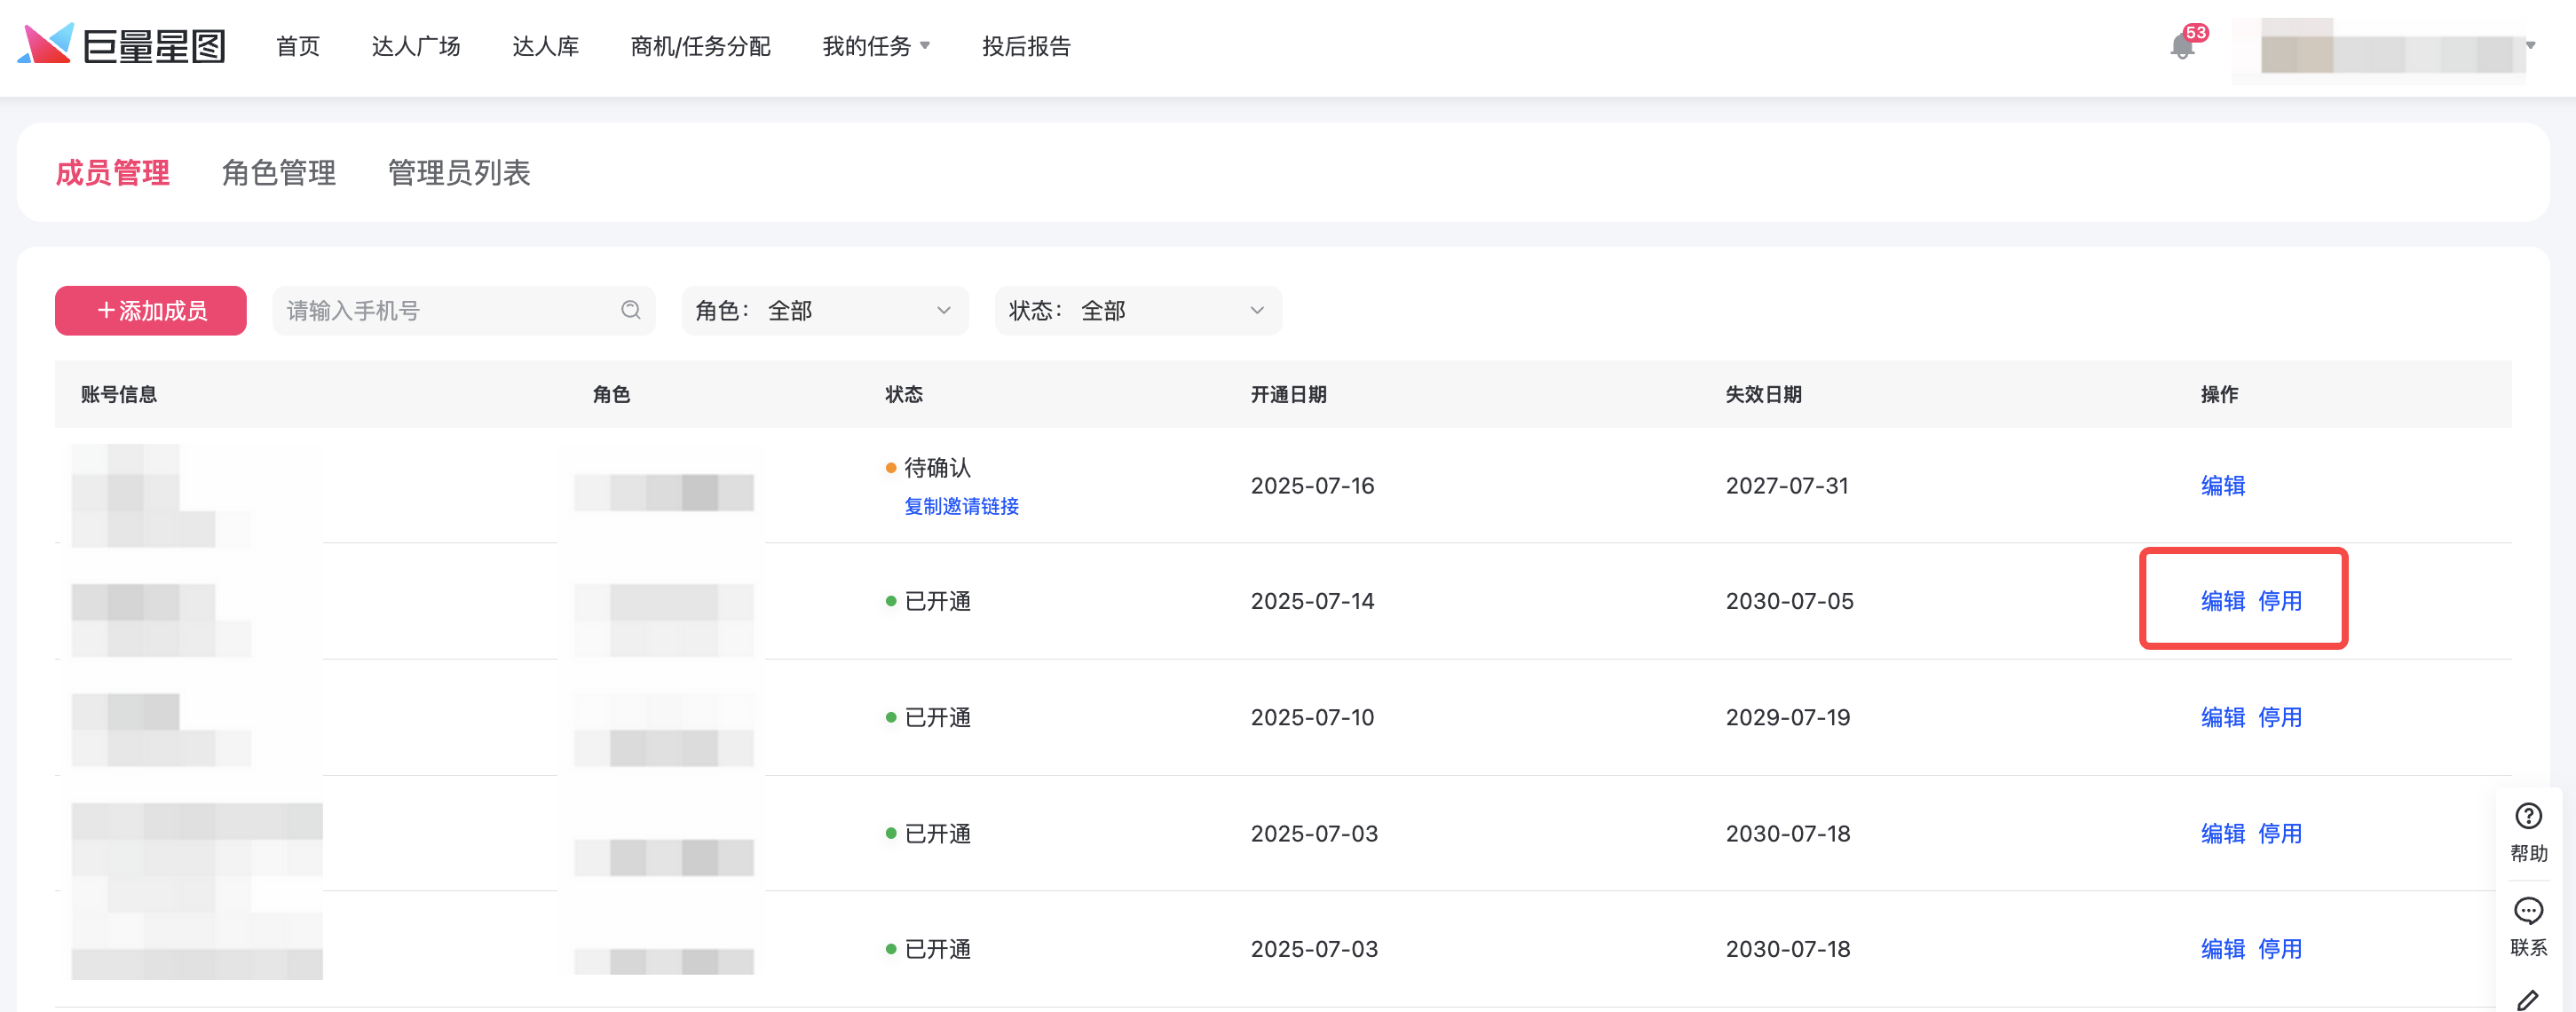
Task: Switch to the 管理员列表 tab
Action: coord(458,173)
